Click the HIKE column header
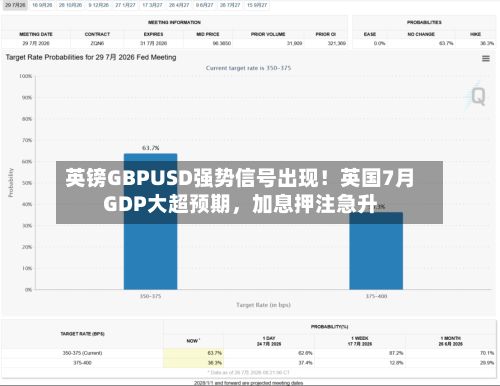Screen dimensions: 500x386 475,34
